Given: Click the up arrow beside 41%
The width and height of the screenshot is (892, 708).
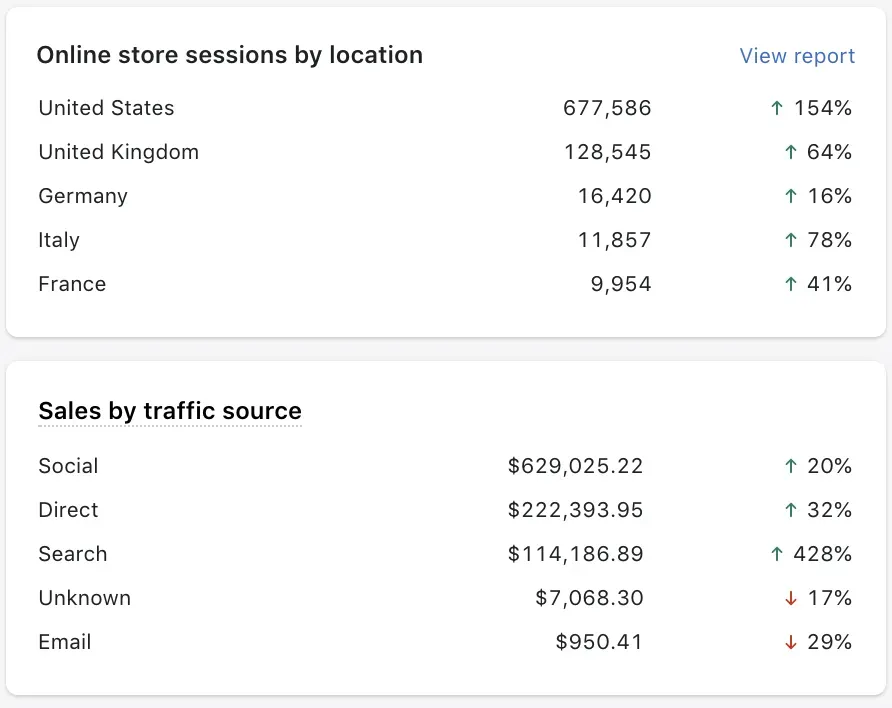Looking at the screenshot, I should click(790, 284).
